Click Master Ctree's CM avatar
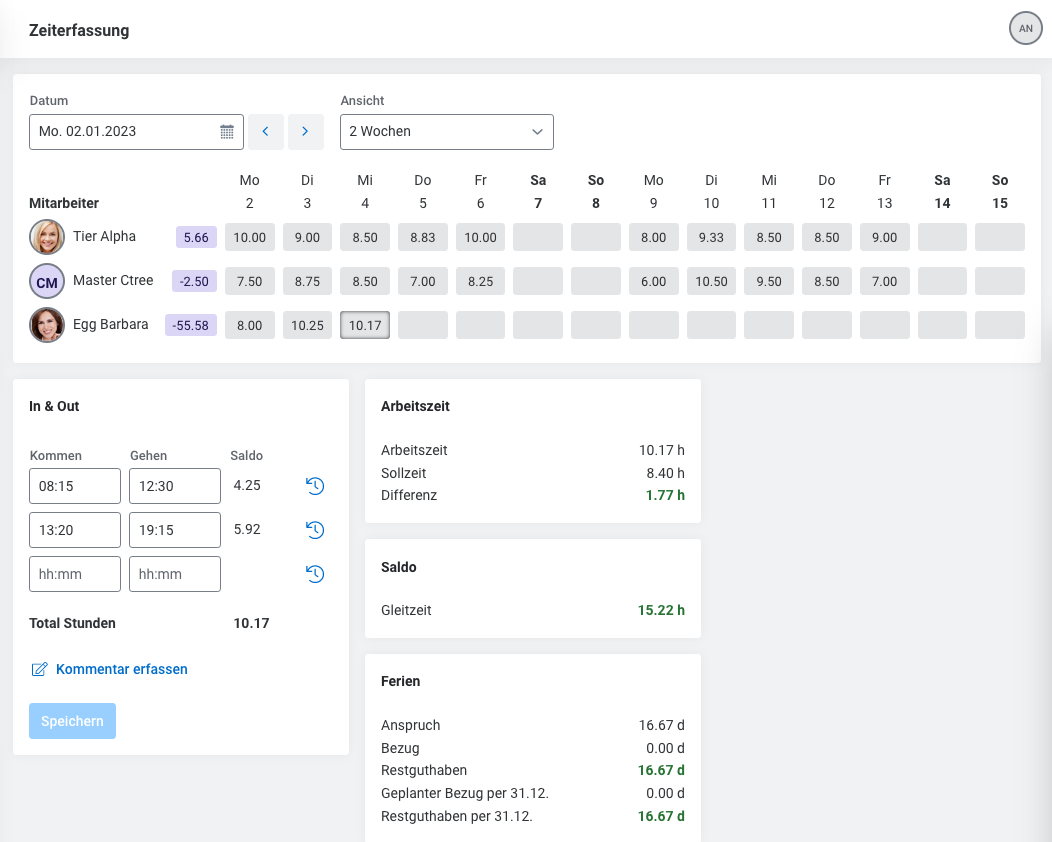Viewport: 1052px width, 842px height. (47, 282)
